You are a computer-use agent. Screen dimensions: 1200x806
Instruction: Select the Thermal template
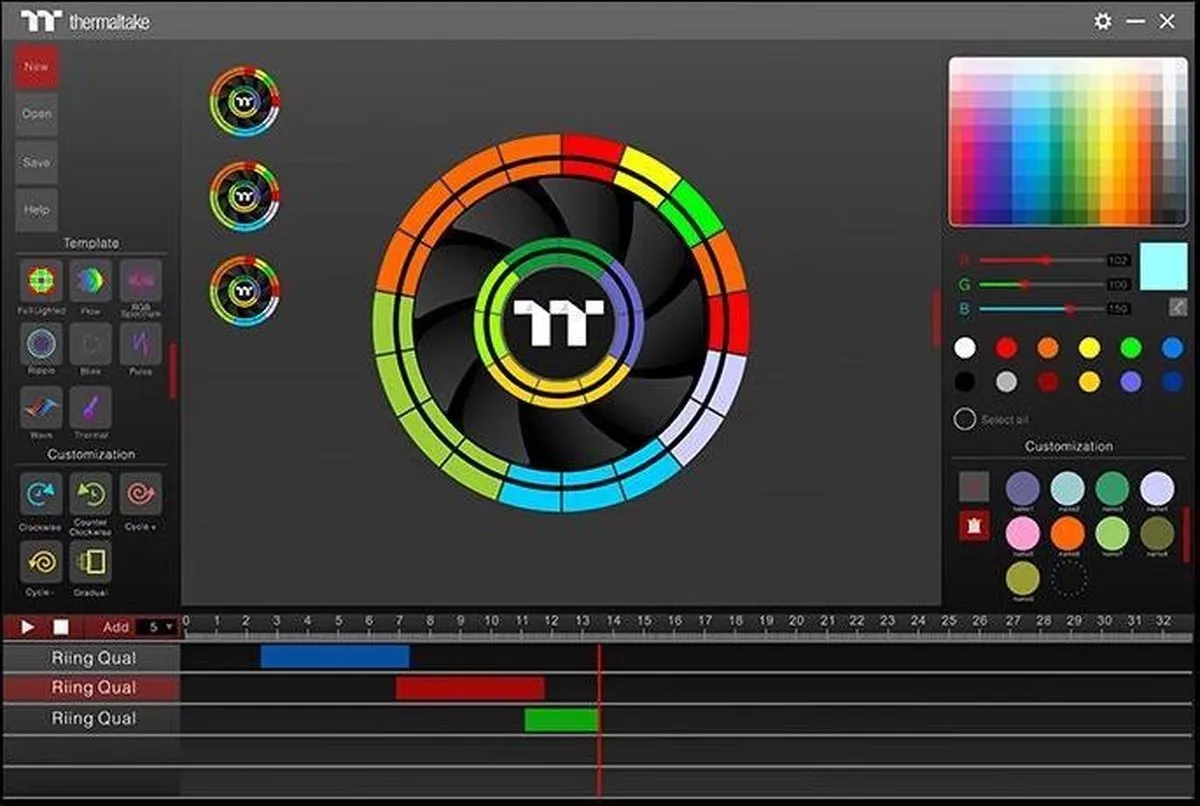[x=91, y=407]
